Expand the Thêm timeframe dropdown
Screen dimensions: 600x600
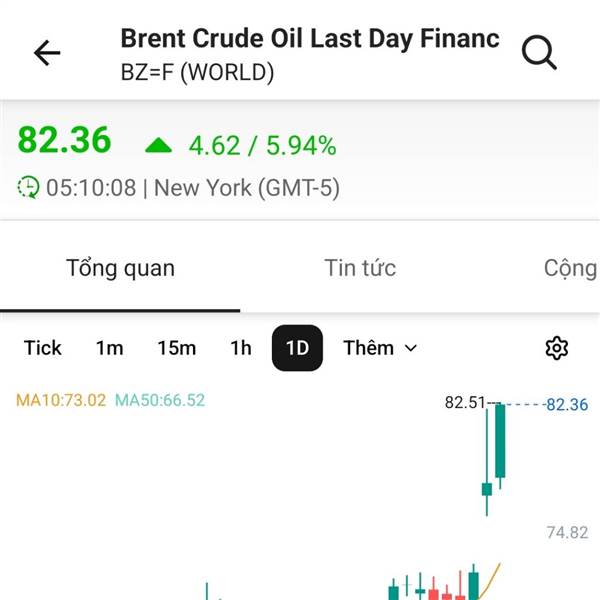tap(380, 348)
